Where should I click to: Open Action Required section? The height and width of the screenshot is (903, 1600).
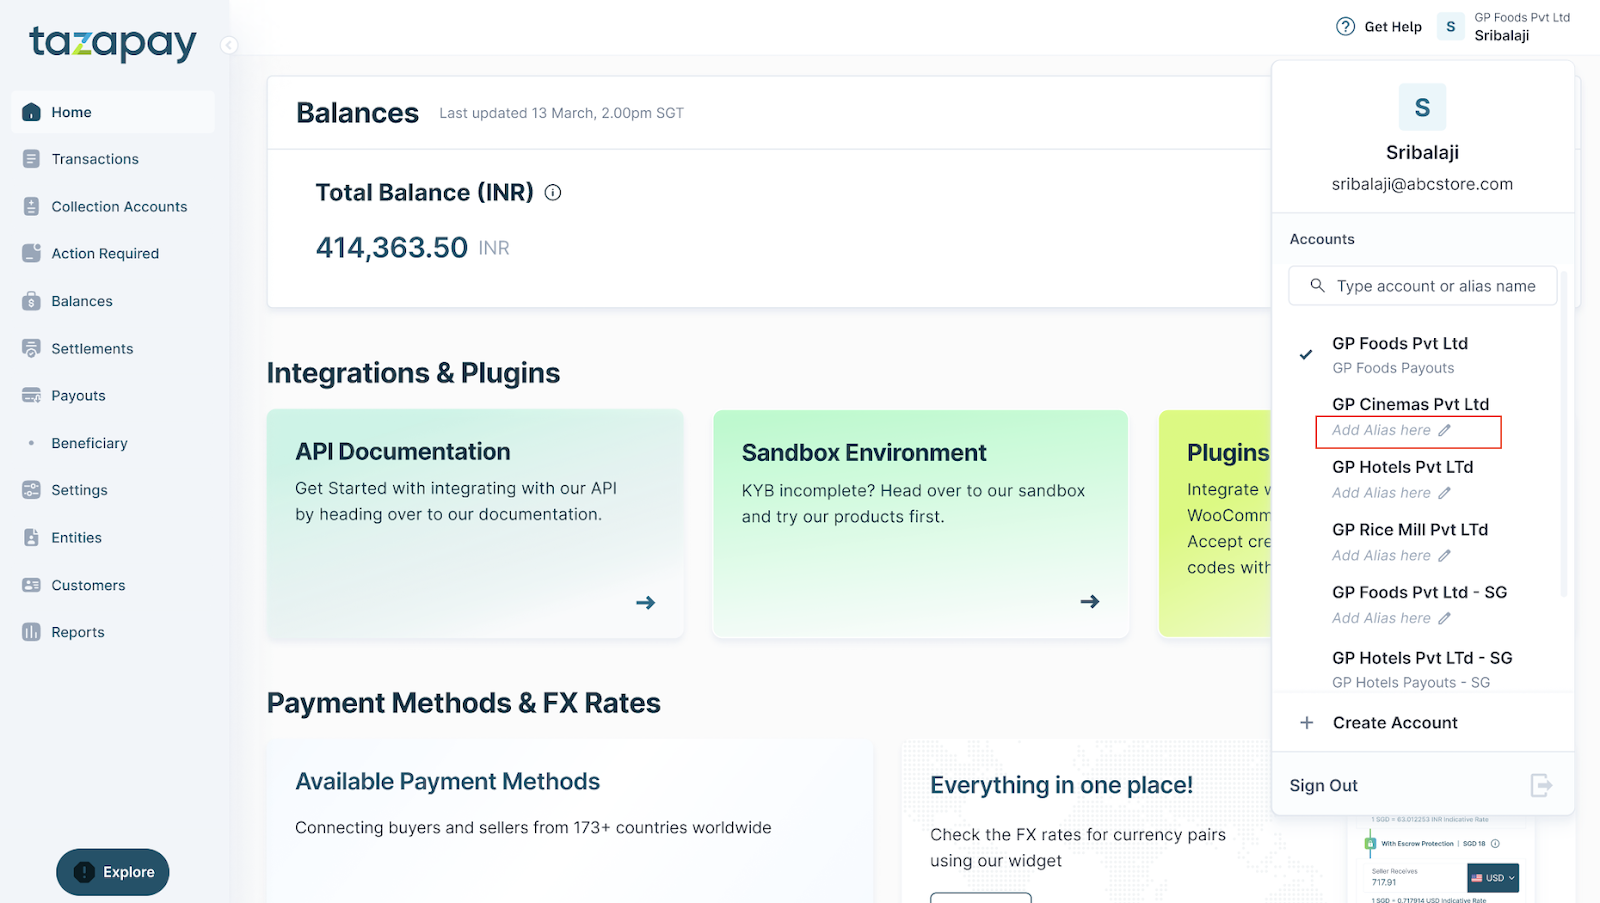[105, 253]
